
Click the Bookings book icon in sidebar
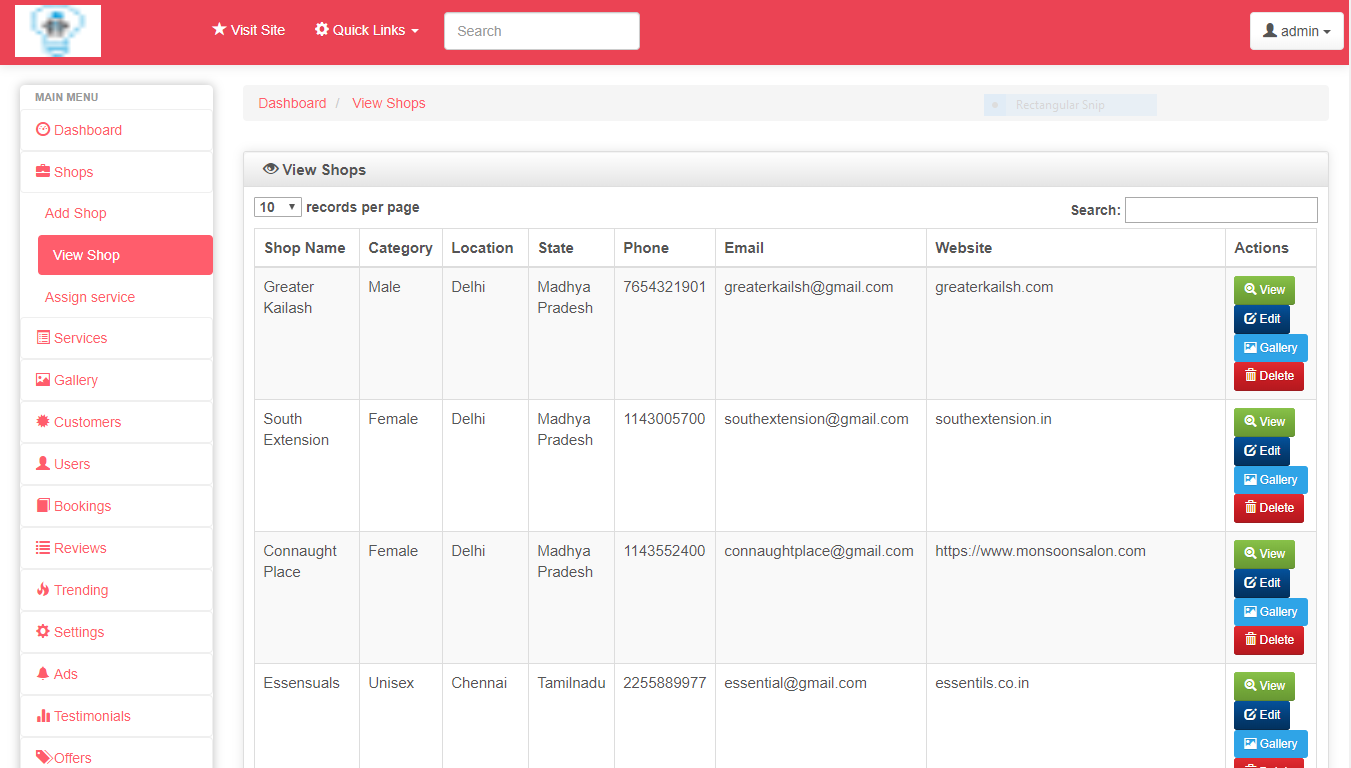point(43,506)
